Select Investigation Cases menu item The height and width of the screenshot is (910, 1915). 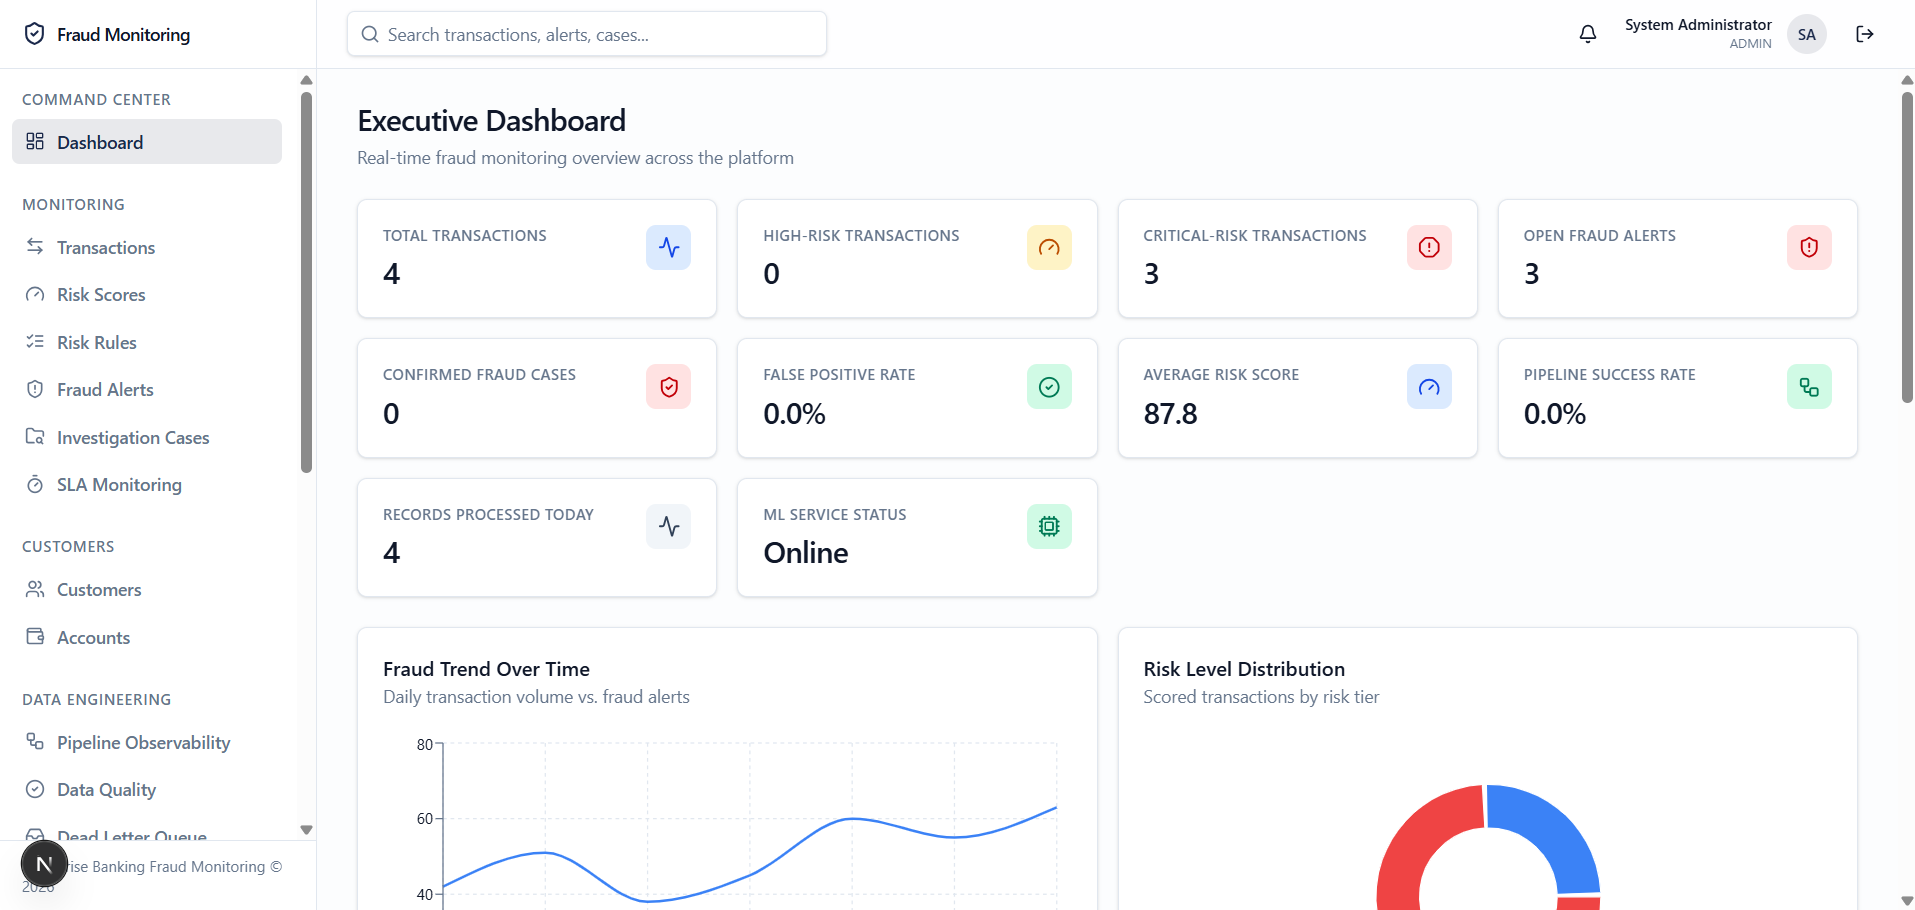pos(147,437)
